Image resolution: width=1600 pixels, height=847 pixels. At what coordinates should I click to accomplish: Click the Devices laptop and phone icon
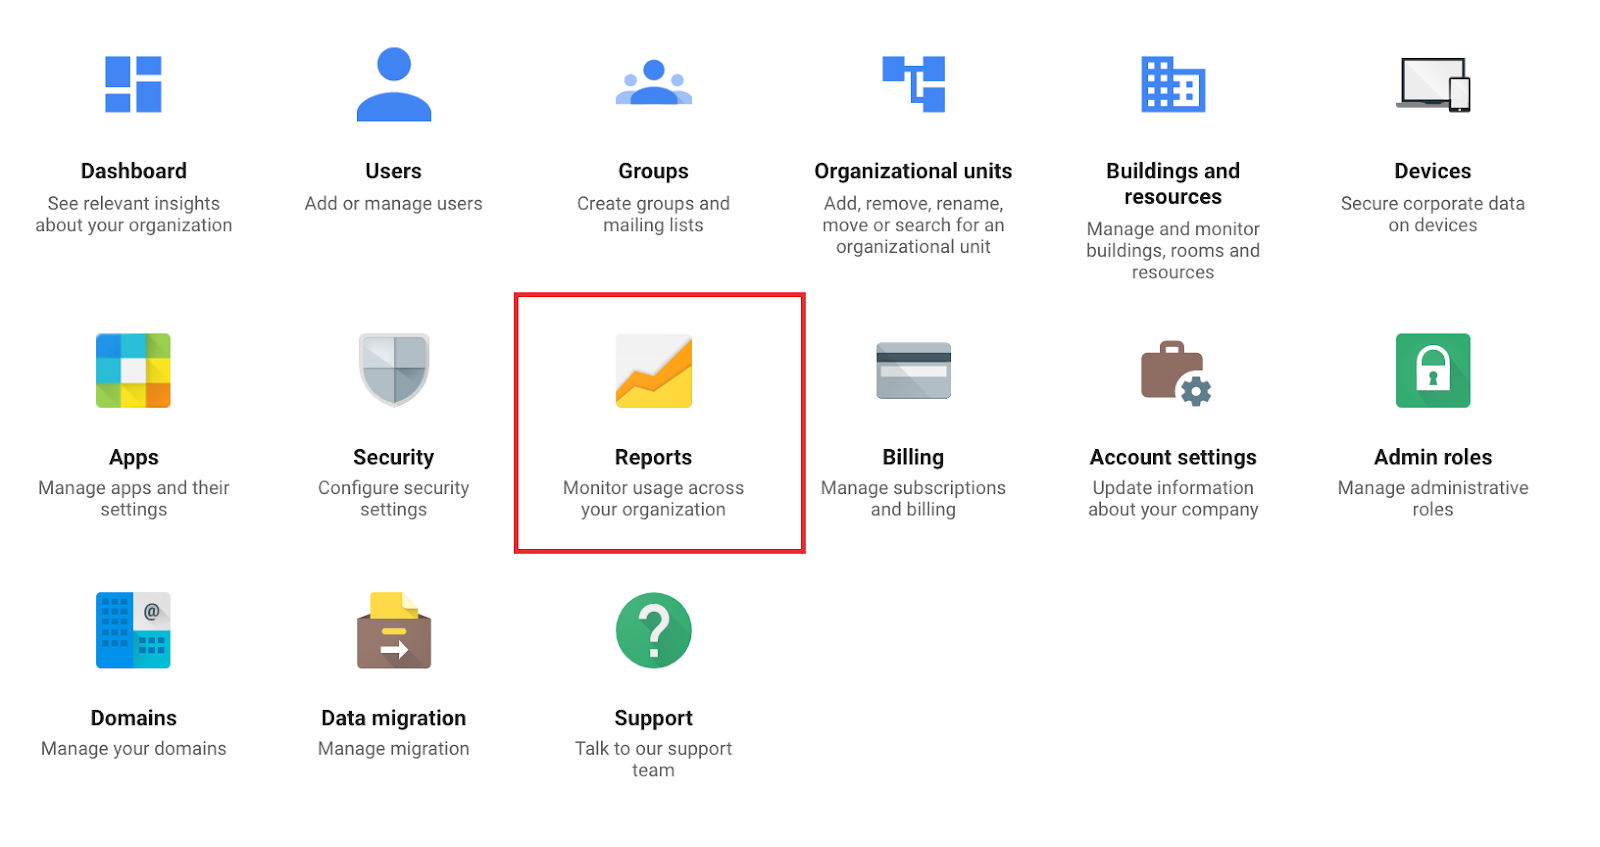pos(1433,84)
